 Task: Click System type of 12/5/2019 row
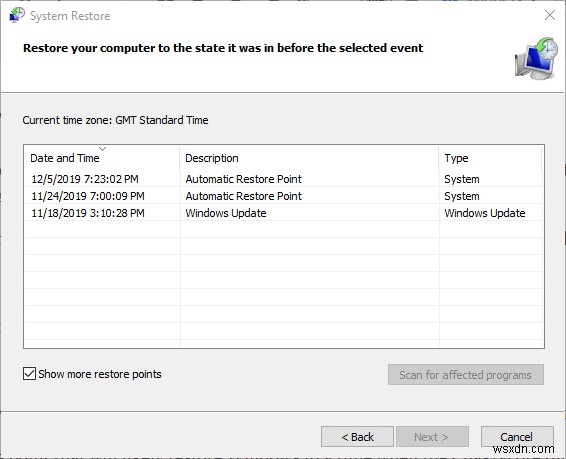(x=462, y=179)
